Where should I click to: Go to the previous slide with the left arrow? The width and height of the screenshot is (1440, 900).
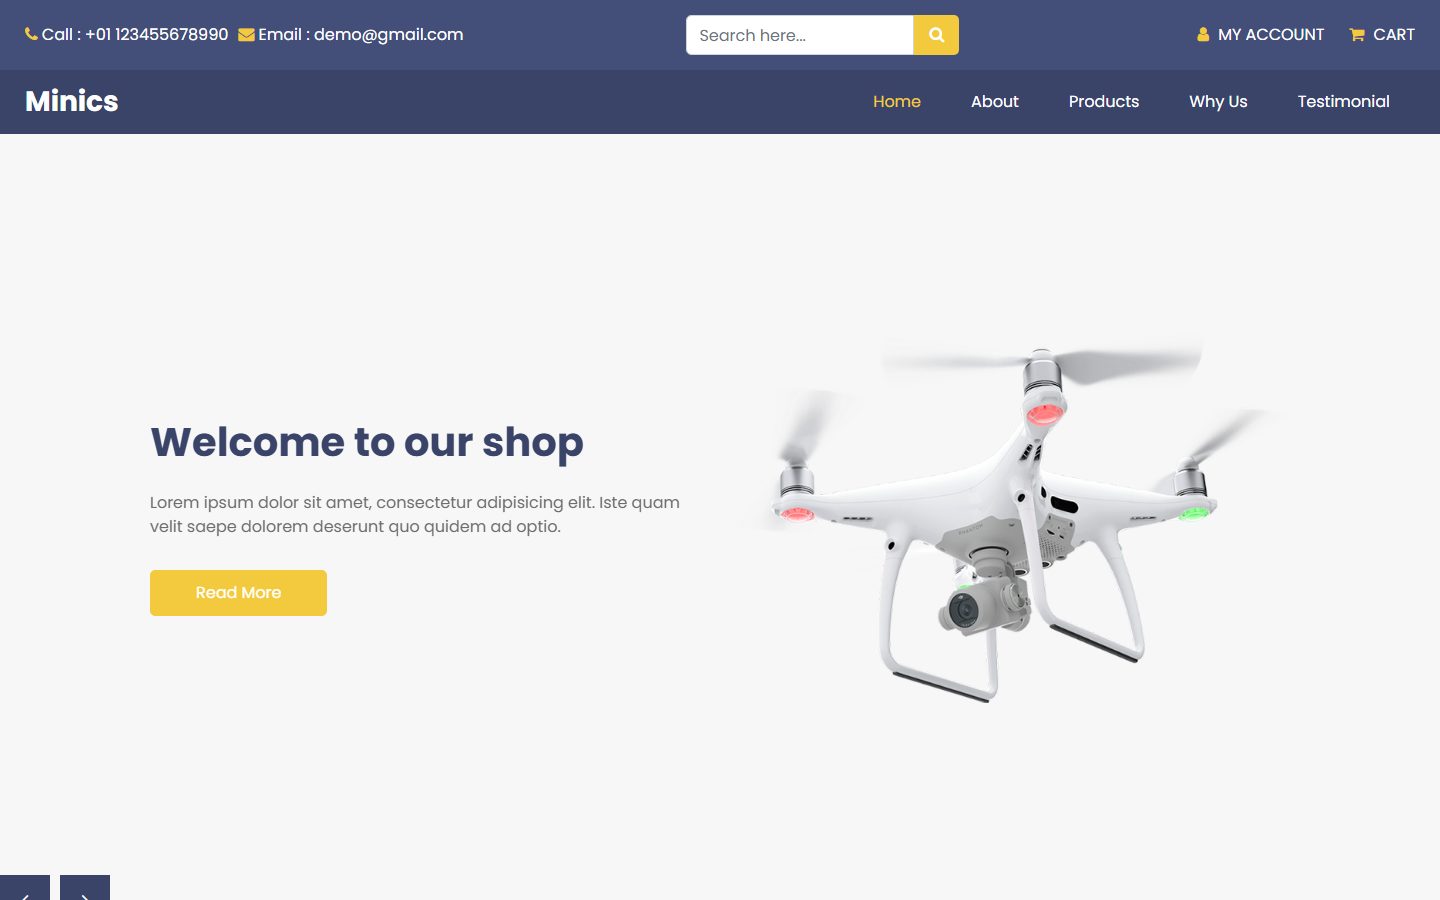click(25, 888)
